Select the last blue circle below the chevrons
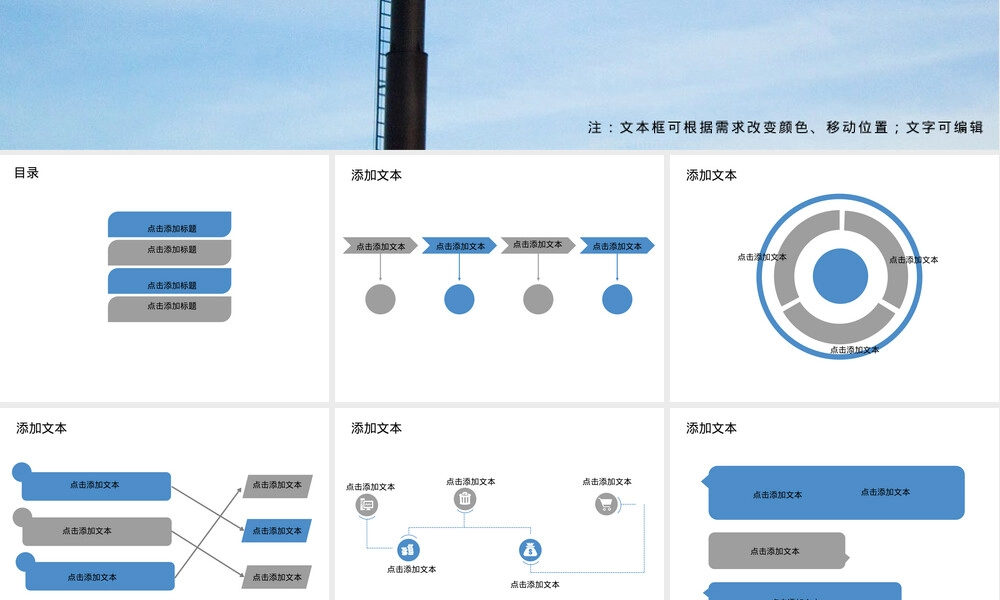 click(617, 299)
